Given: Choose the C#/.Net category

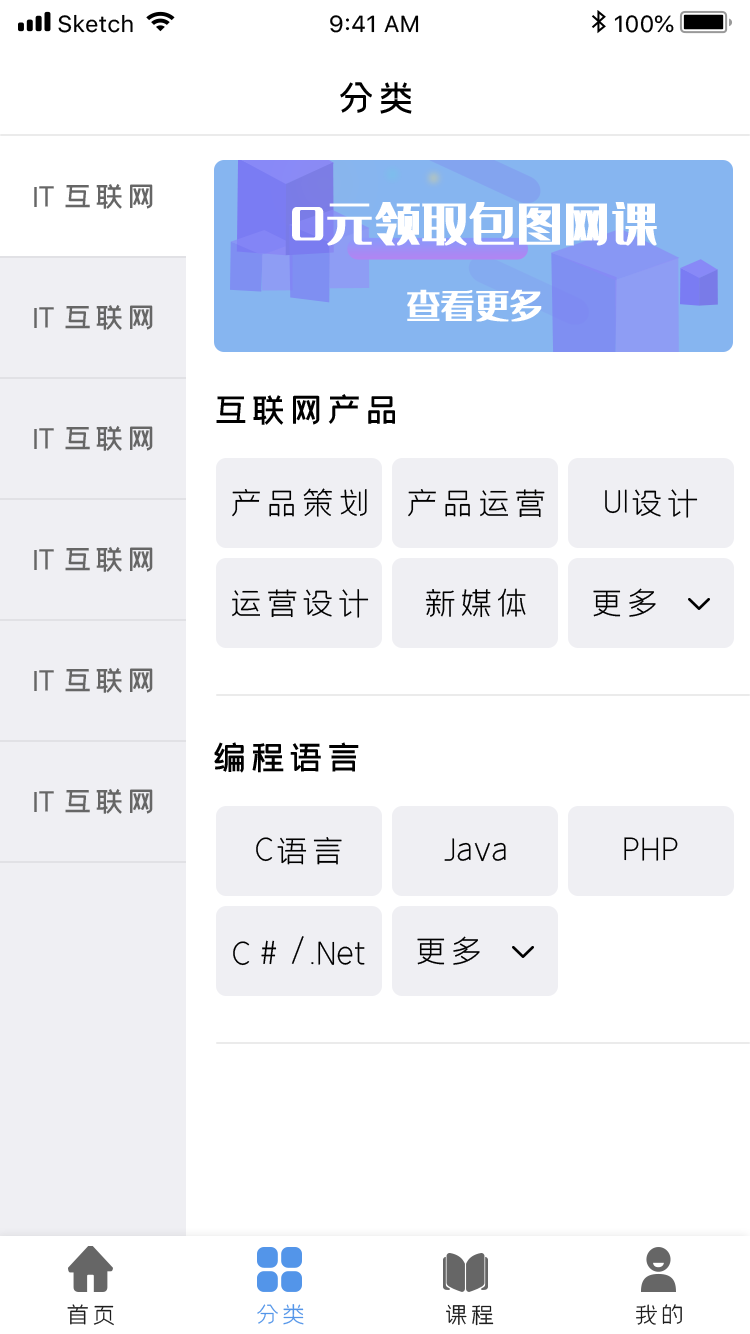Looking at the screenshot, I should coord(299,951).
